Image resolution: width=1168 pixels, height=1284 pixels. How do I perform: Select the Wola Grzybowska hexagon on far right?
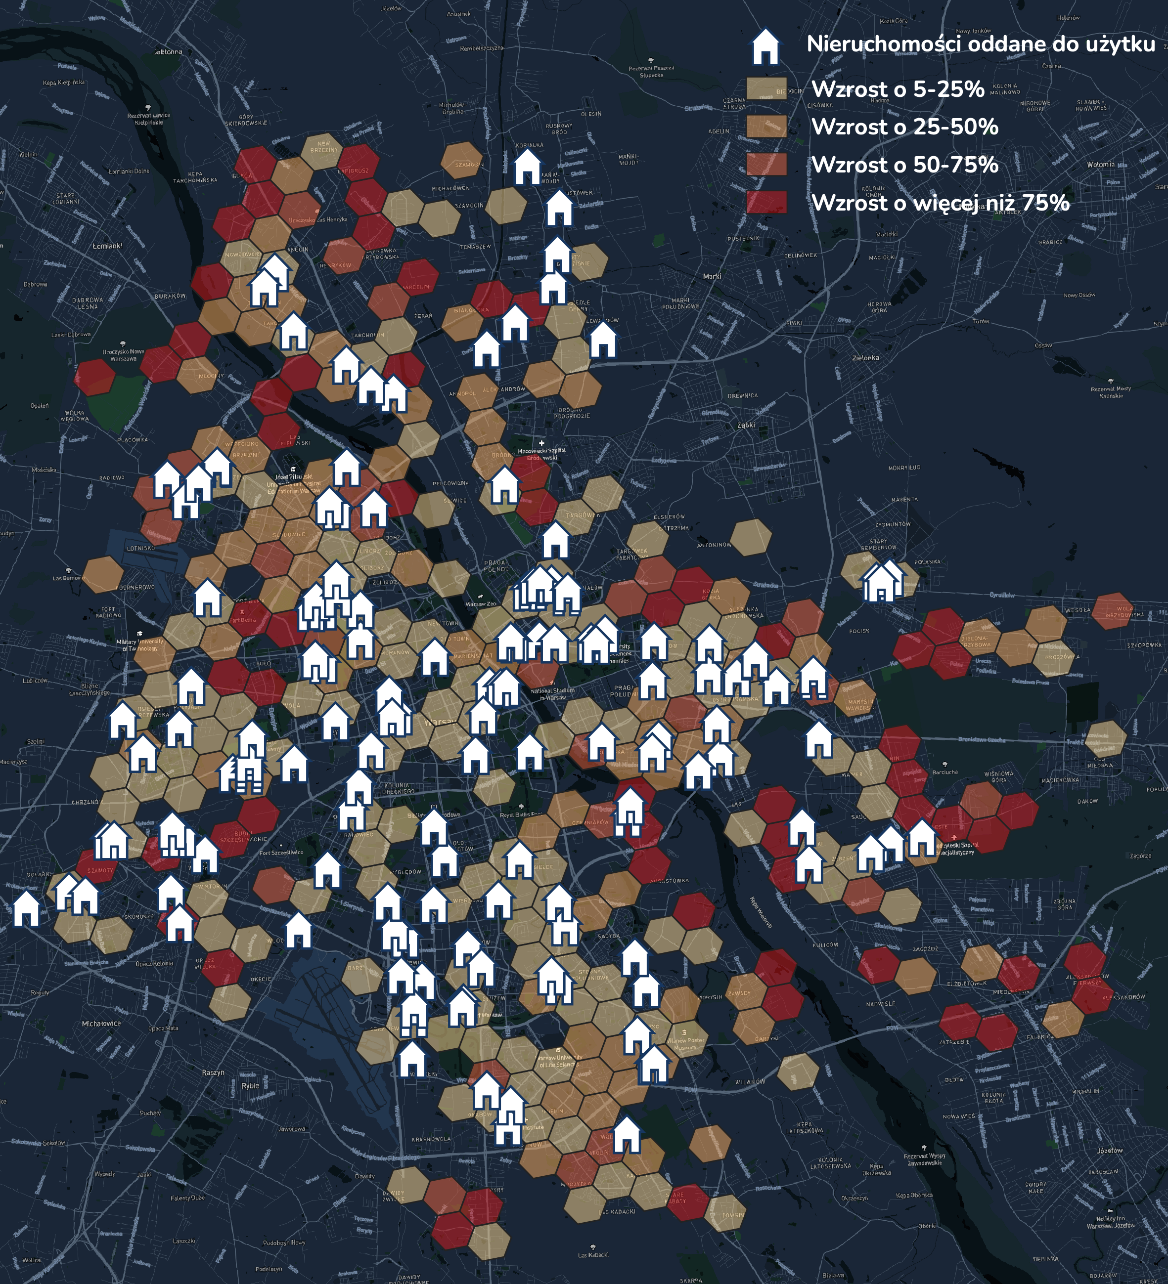pyautogui.click(x=1112, y=610)
